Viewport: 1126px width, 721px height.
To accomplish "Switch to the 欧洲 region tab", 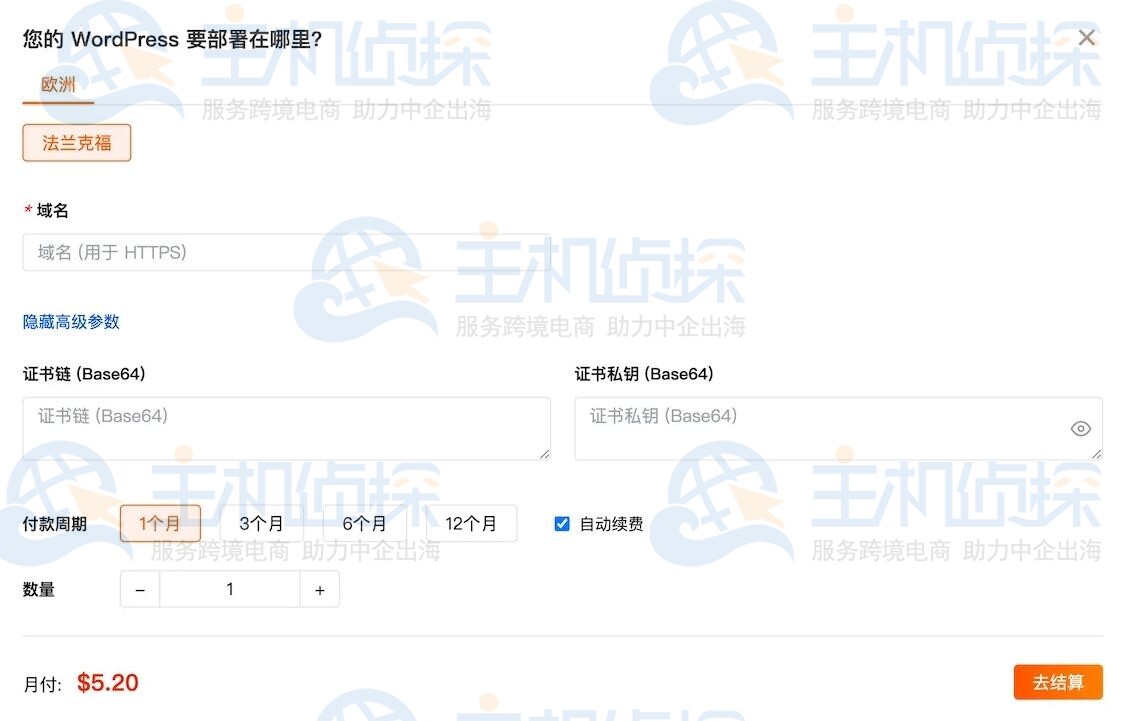I will [x=57, y=86].
